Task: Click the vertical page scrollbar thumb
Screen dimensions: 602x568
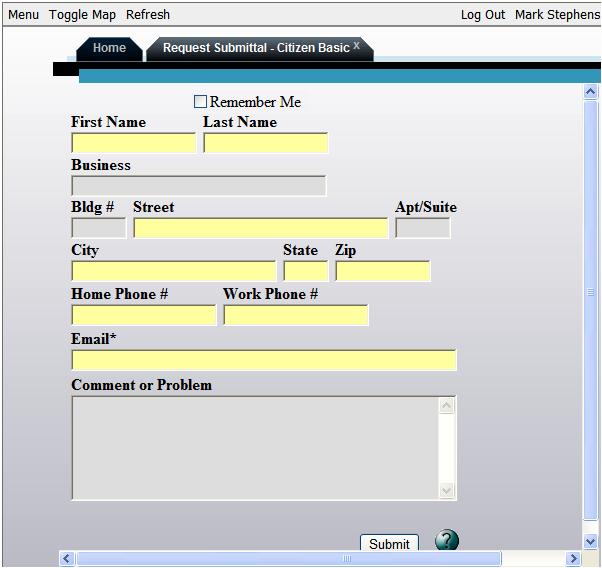Action: pos(590,310)
